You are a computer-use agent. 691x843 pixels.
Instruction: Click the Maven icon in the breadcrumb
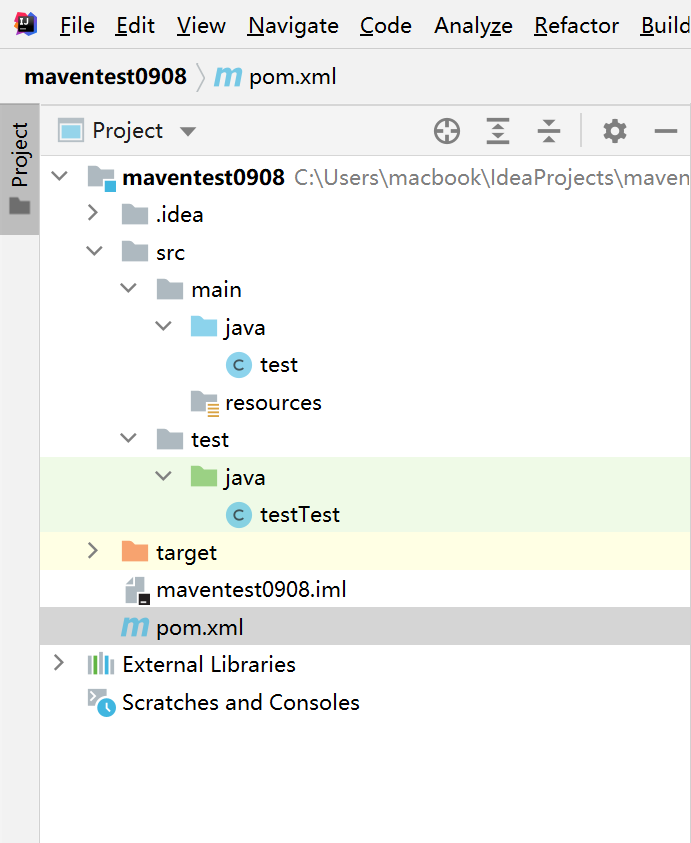[228, 77]
